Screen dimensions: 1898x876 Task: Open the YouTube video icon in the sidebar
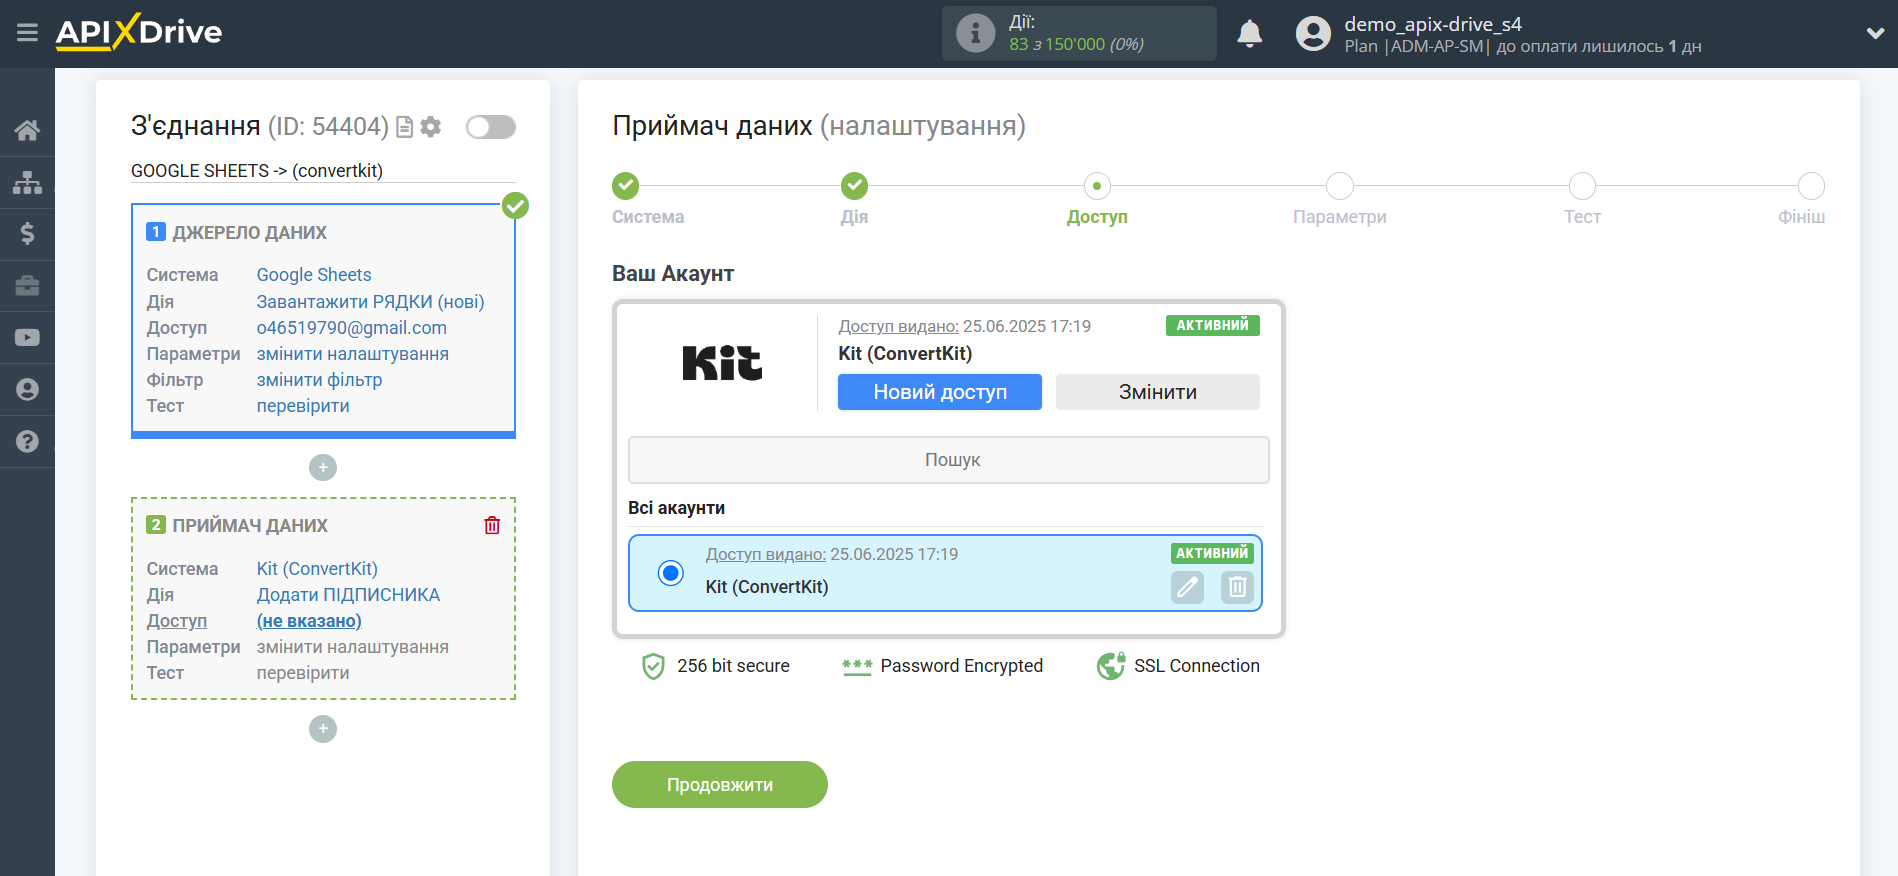click(x=27, y=338)
